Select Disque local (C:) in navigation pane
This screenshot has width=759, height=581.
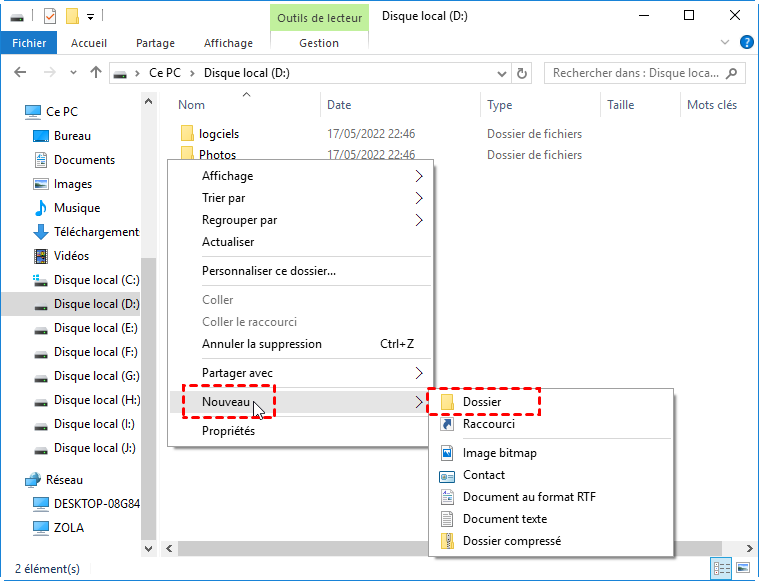point(96,280)
